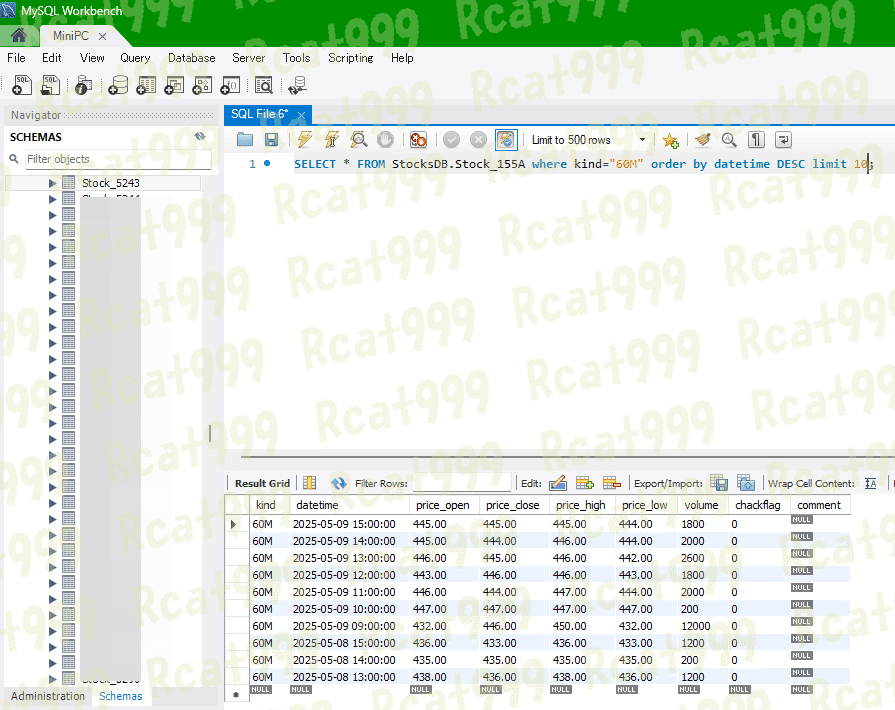Open SQL script file toolbar icon

pos(50,85)
